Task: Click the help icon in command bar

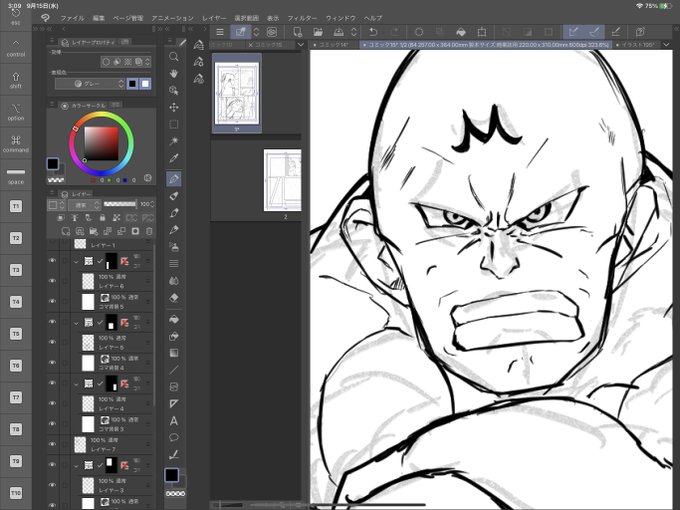Action: tap(640, 32)
